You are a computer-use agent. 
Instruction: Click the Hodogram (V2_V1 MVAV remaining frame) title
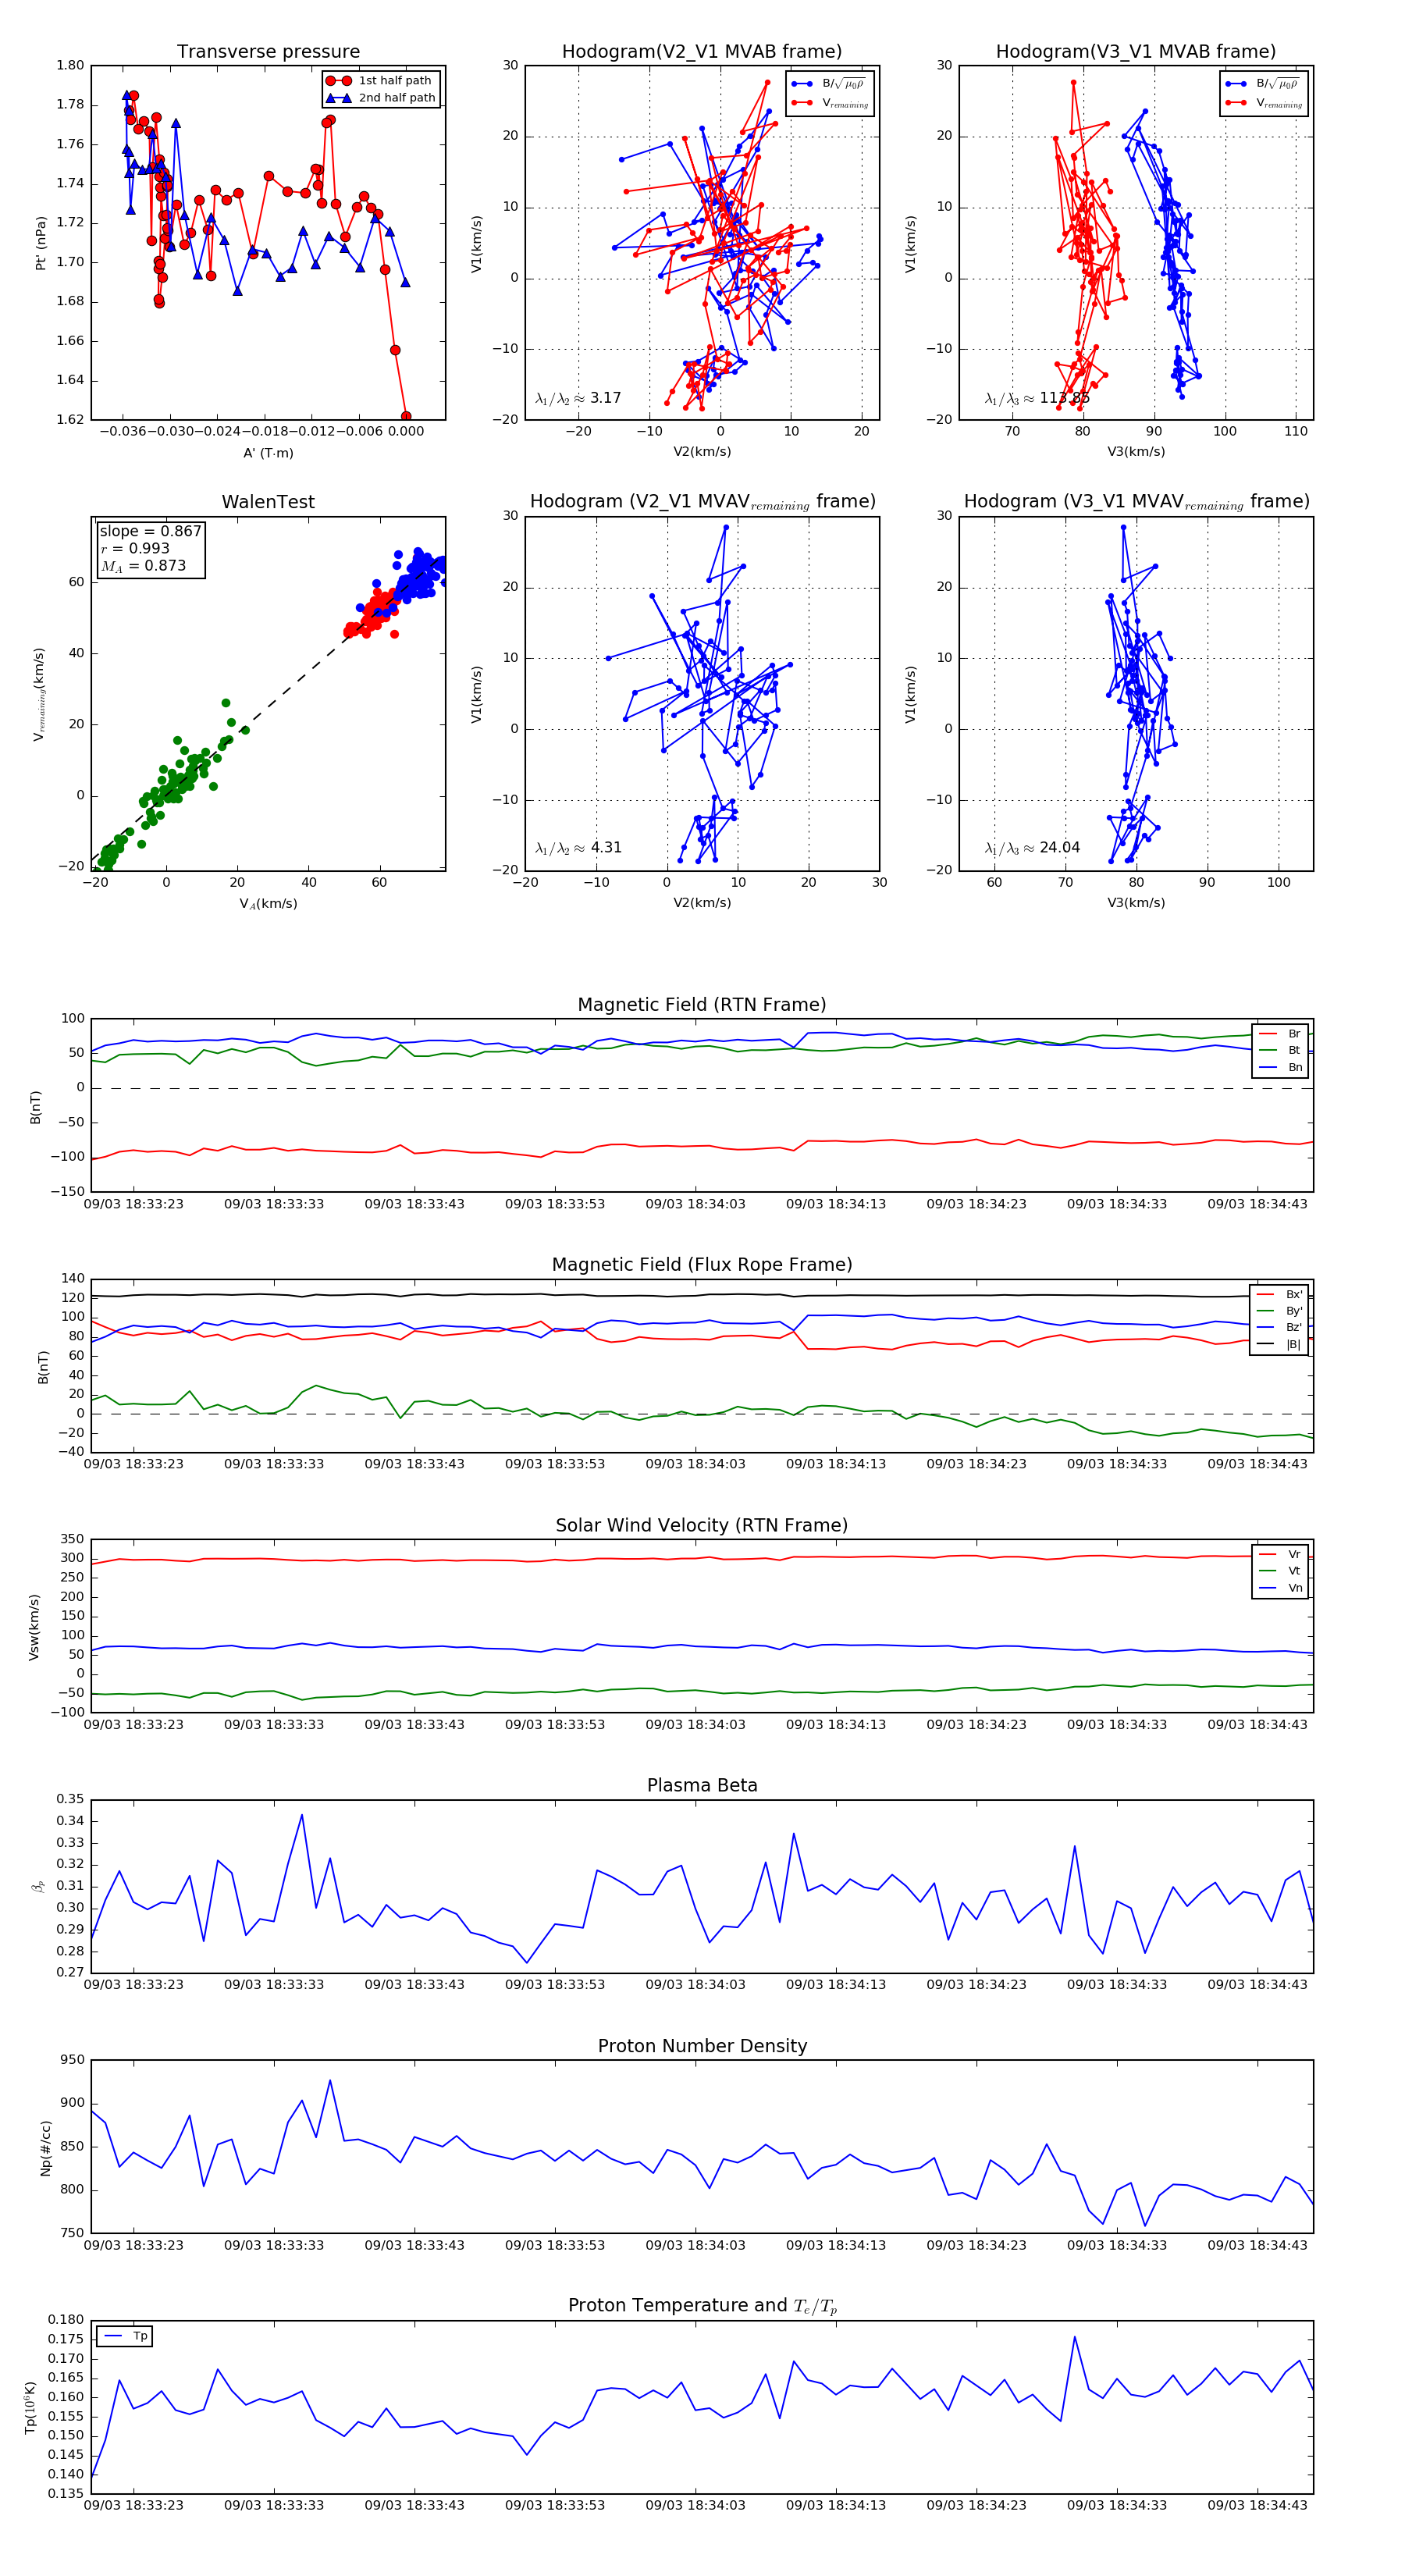point(702,502)
